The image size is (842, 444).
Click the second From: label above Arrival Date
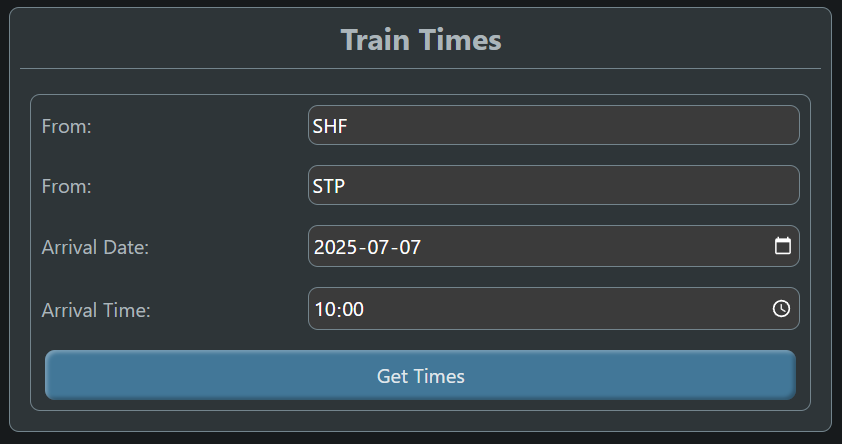(67, 187)
